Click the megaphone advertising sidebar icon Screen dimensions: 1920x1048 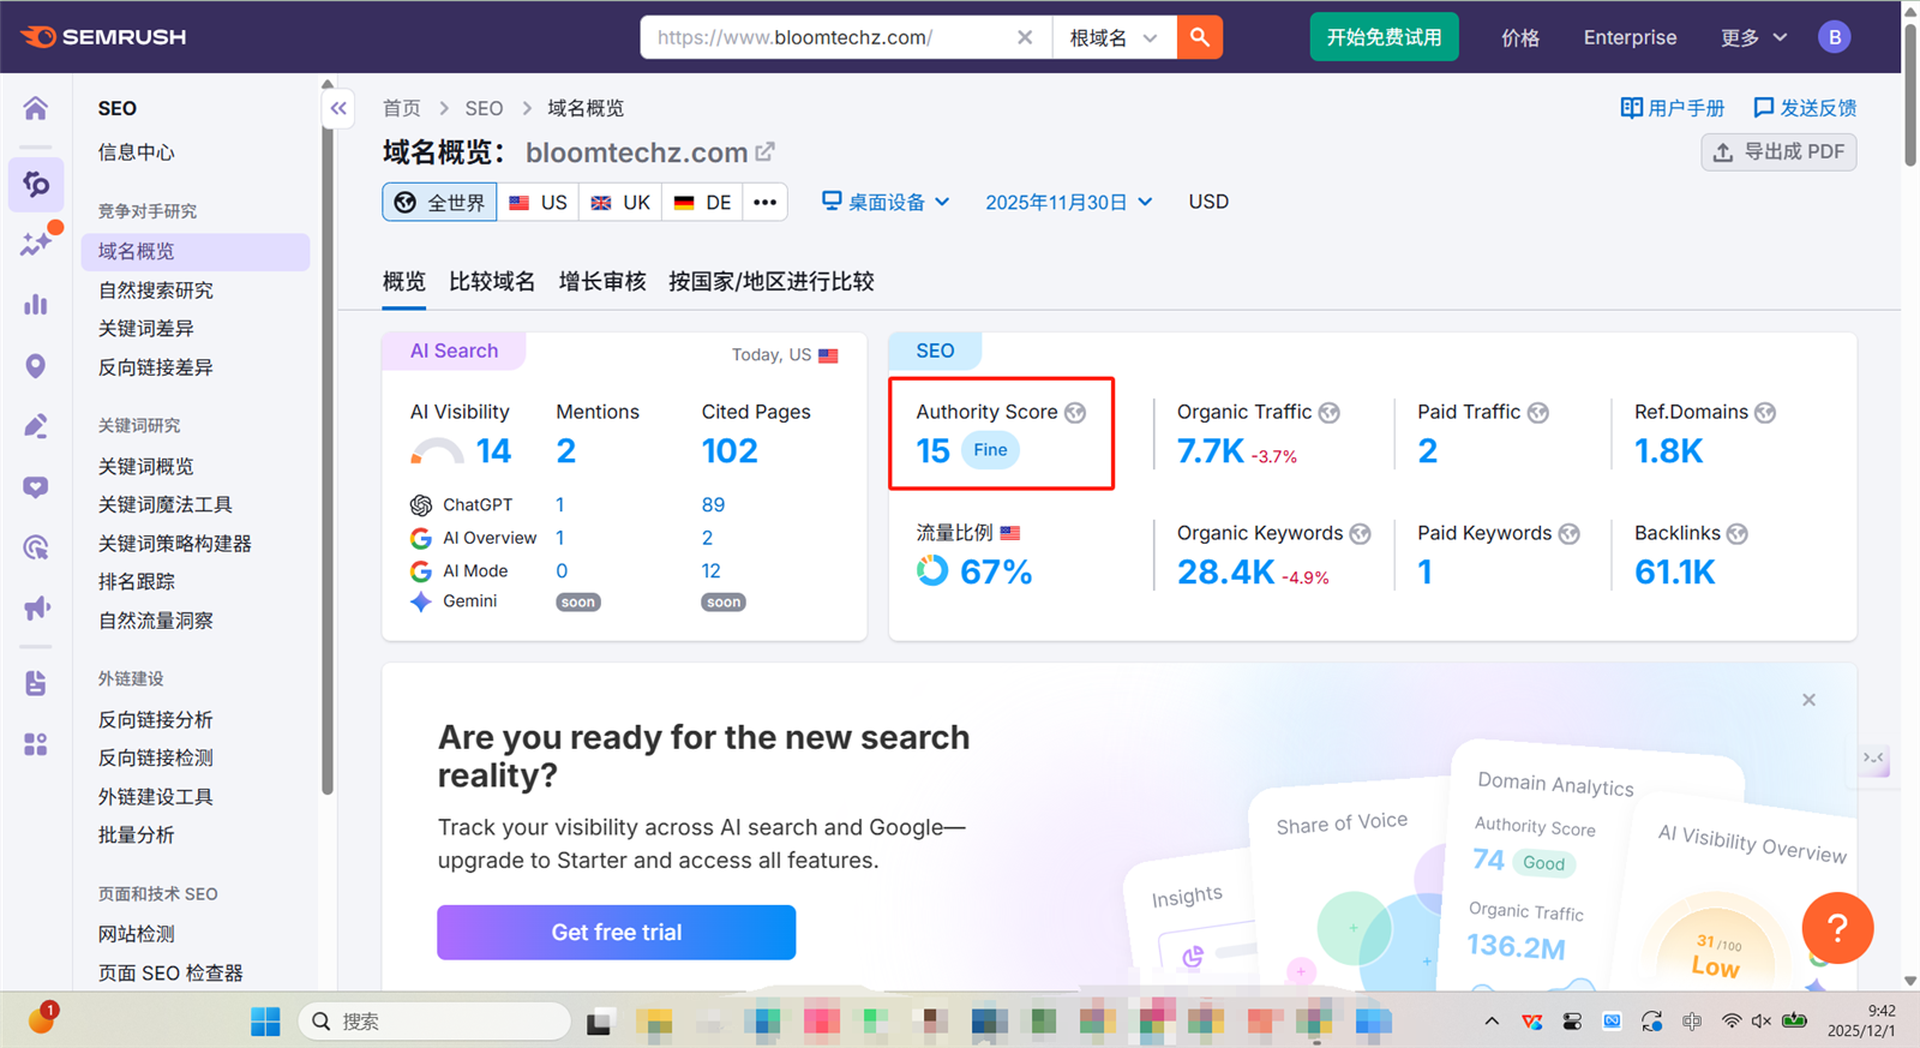(x=36, y=607)
